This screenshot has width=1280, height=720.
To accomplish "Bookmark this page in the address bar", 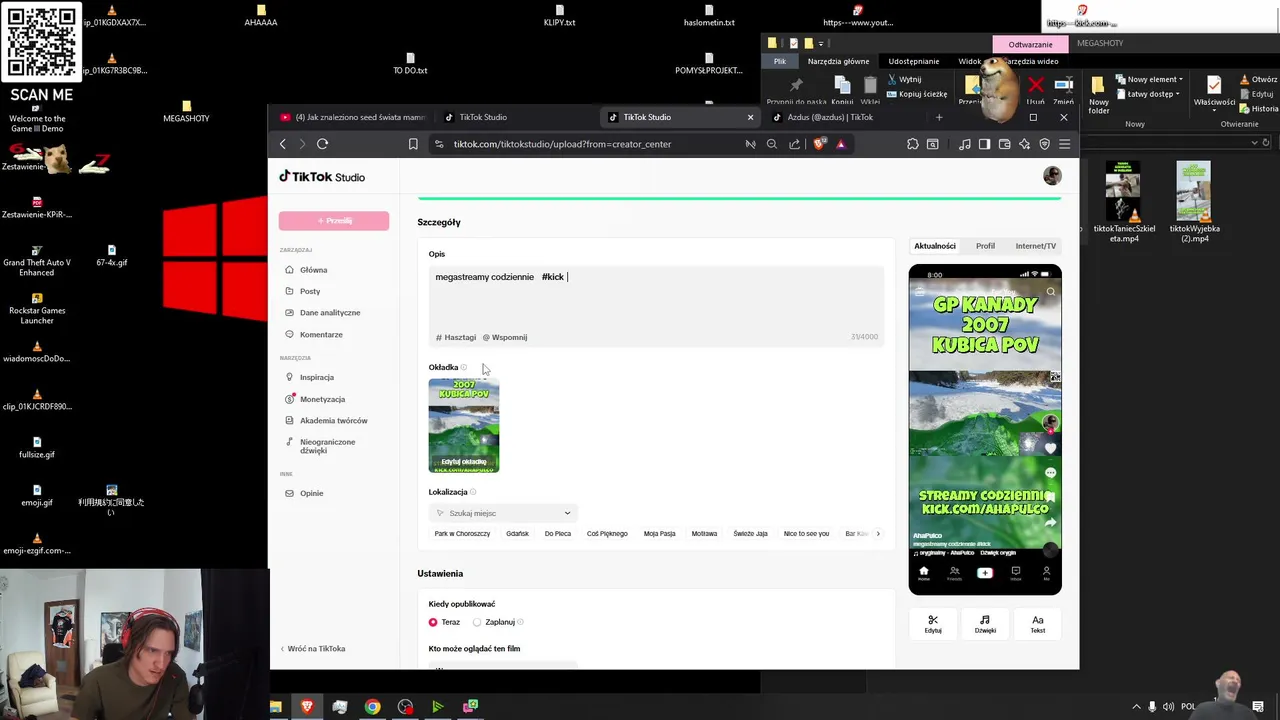I will click(413, 144).
